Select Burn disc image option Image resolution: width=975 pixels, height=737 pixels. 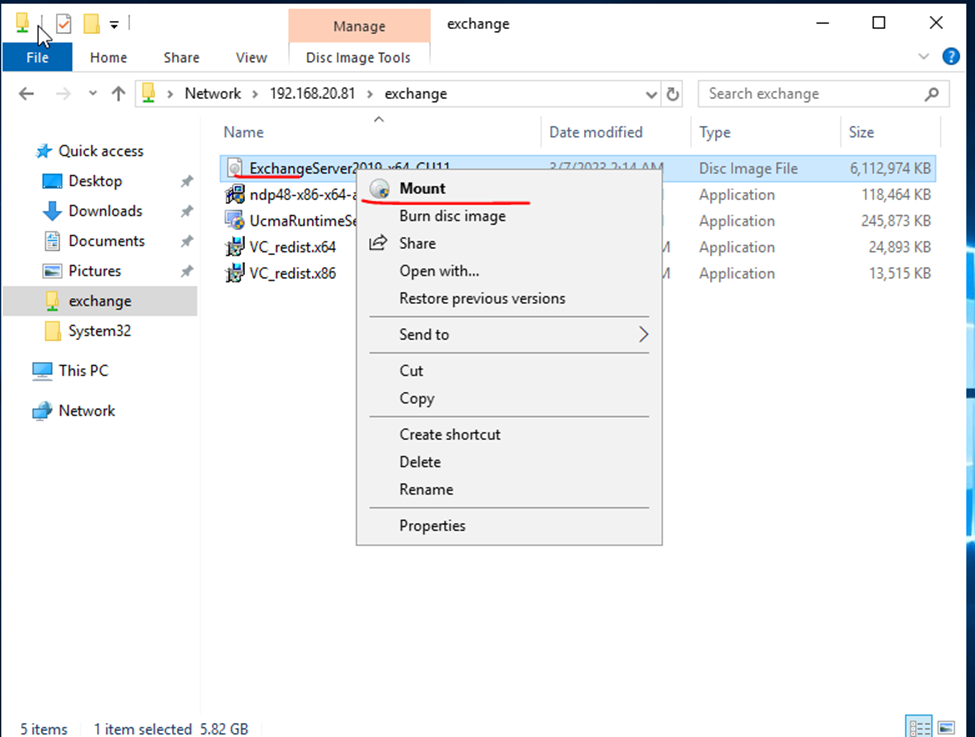452,216
